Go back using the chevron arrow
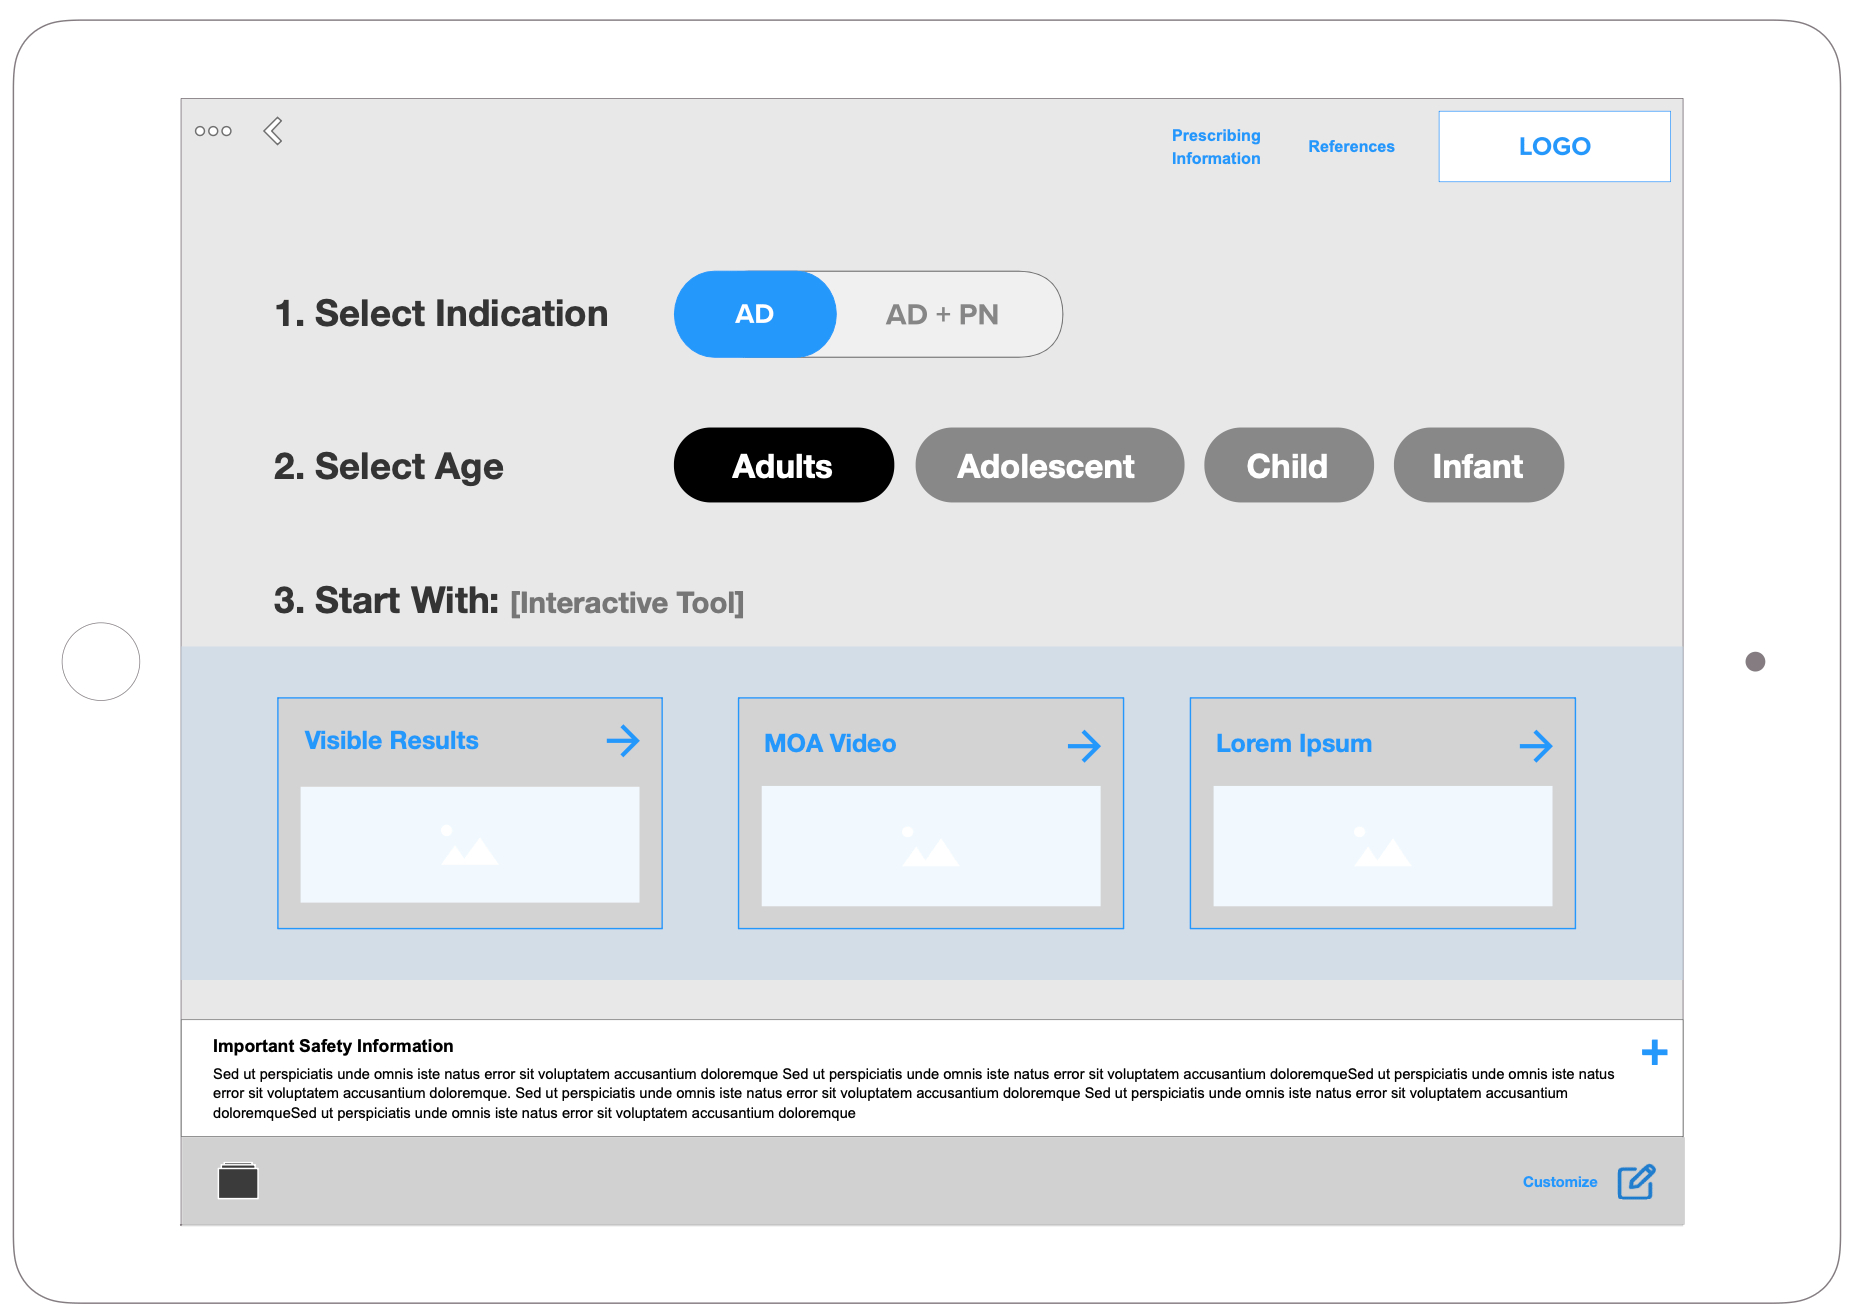This screenshot has height=1310, width=1866. [273, 131]
